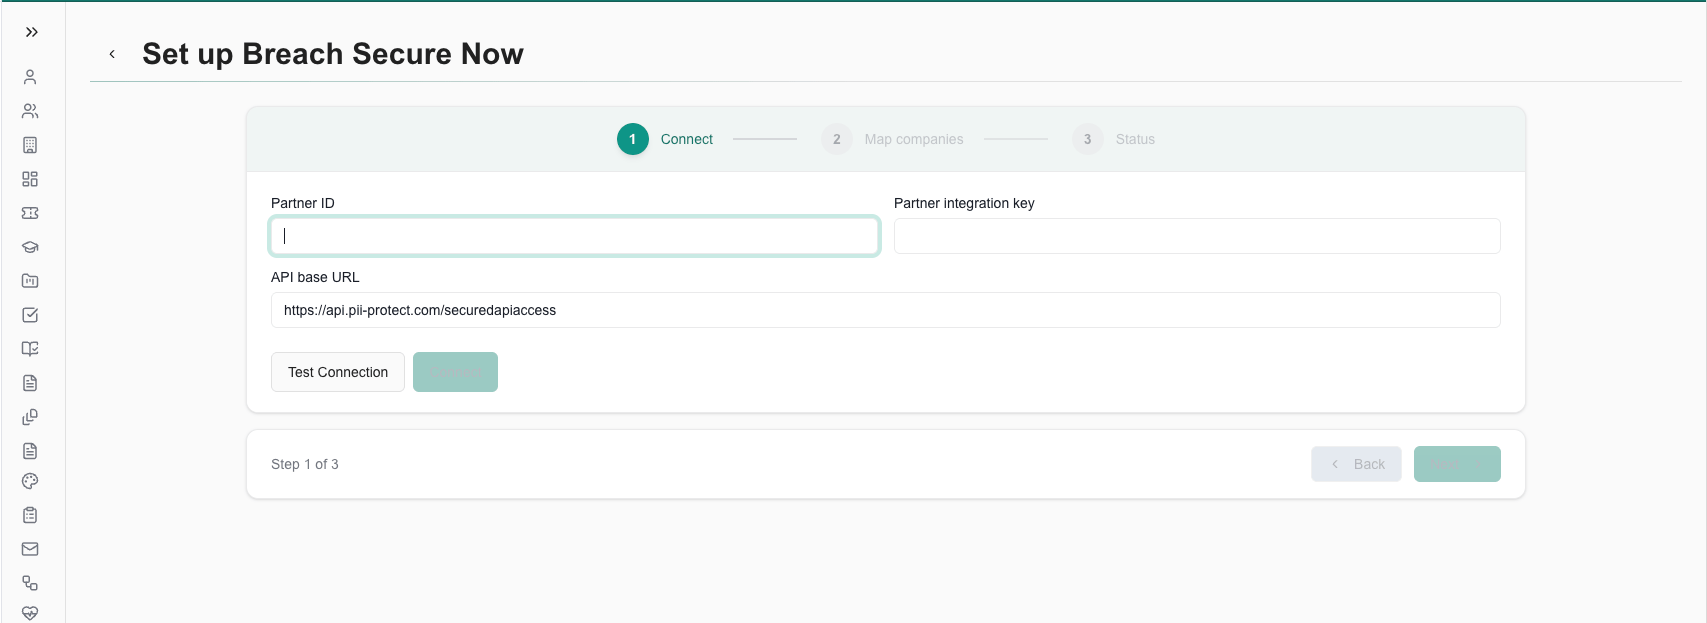Click the 'Set up Breach Secure Now' heading
The width and height of the screenshot is (1707, 623).
[333, 54]
